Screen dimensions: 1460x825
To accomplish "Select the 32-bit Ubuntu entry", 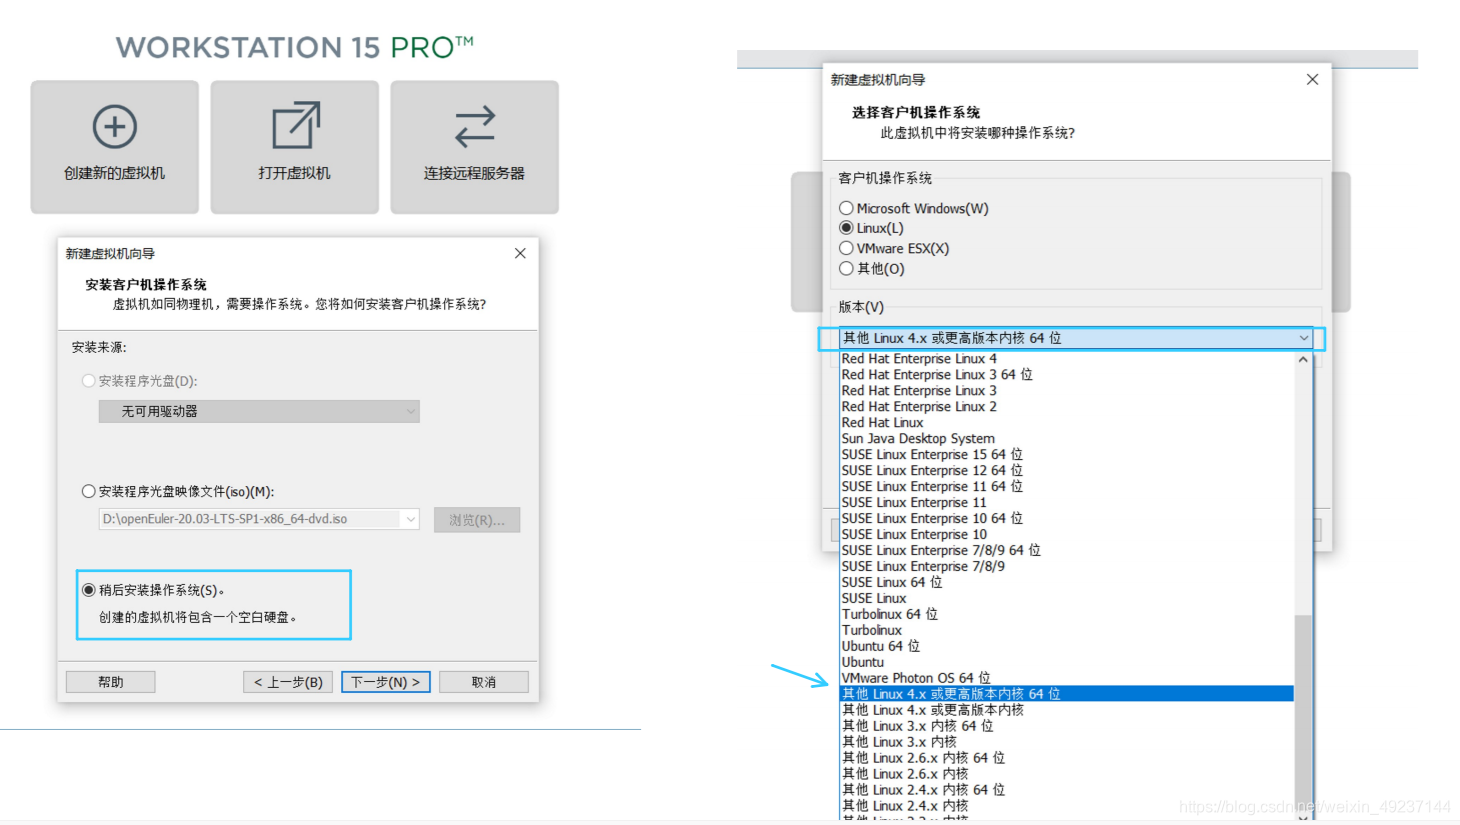I will [x=1067, y=663].
